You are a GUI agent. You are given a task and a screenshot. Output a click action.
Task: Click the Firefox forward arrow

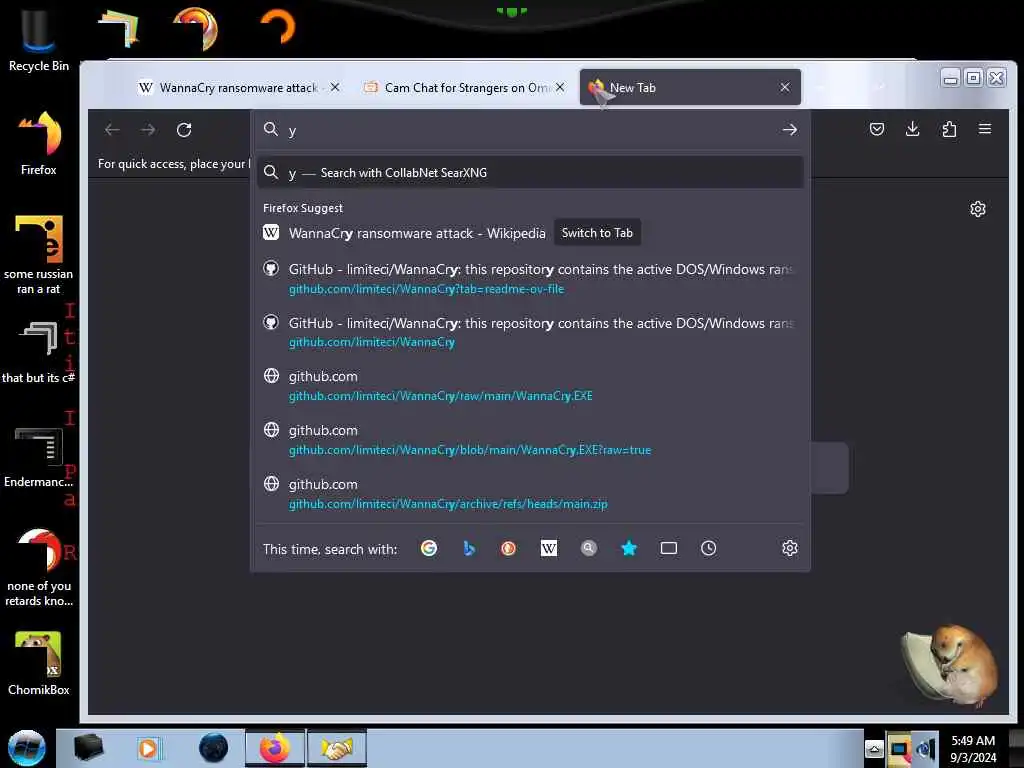click(148, 130)
